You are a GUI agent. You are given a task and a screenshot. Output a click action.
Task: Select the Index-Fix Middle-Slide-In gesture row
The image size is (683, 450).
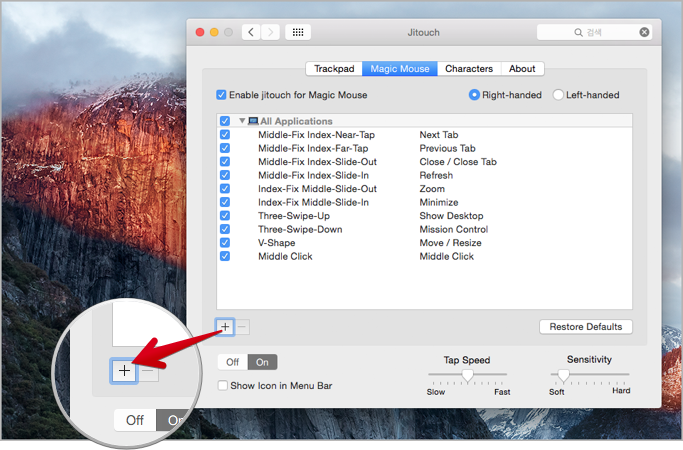(424, 202)
